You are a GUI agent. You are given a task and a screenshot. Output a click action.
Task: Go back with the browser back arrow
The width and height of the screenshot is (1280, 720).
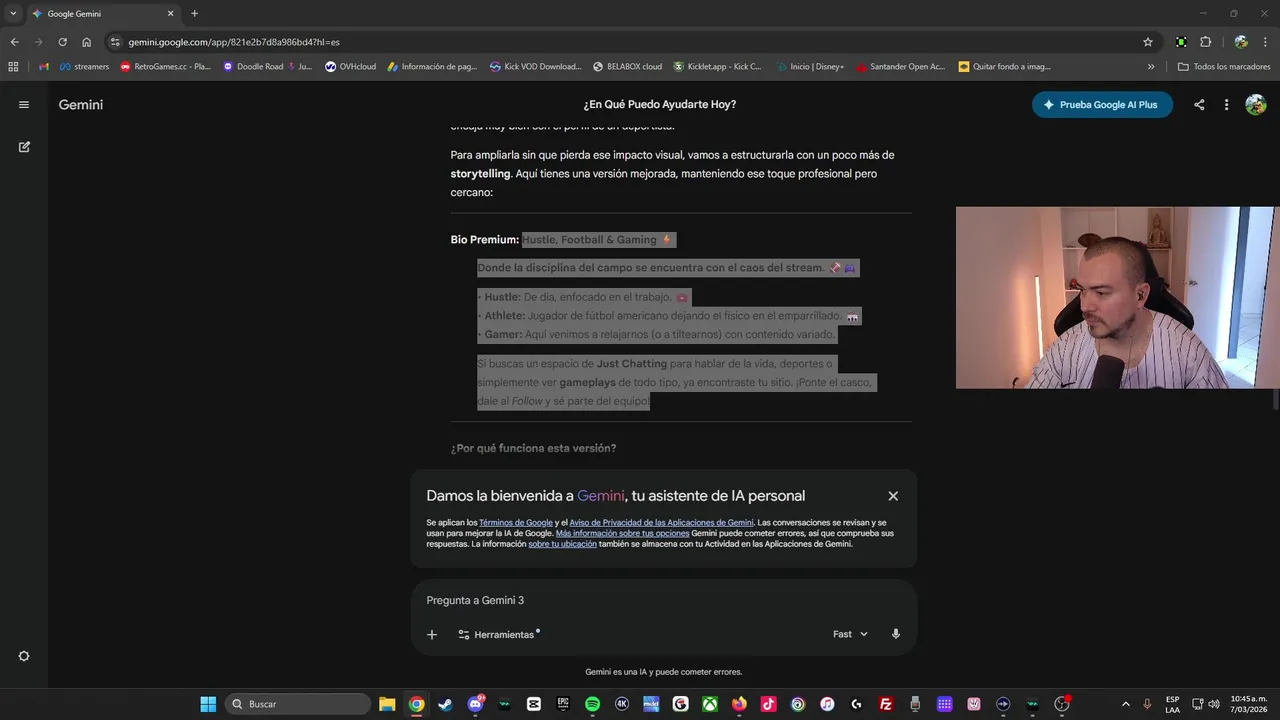(x=14, y=42)
